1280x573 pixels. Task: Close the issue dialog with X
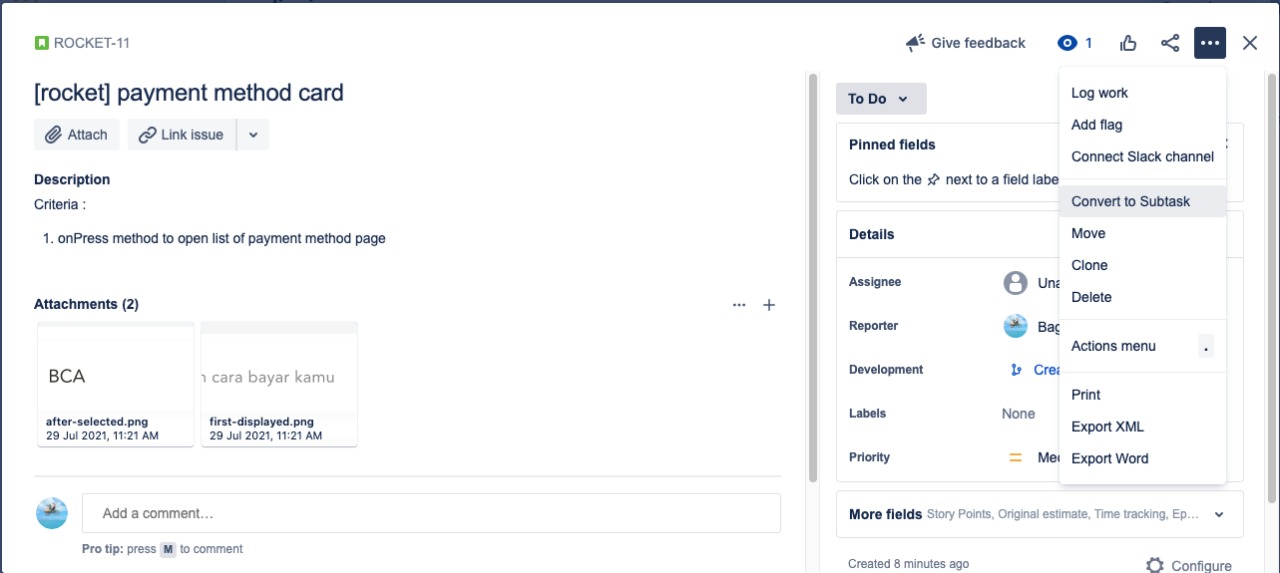1250,43
